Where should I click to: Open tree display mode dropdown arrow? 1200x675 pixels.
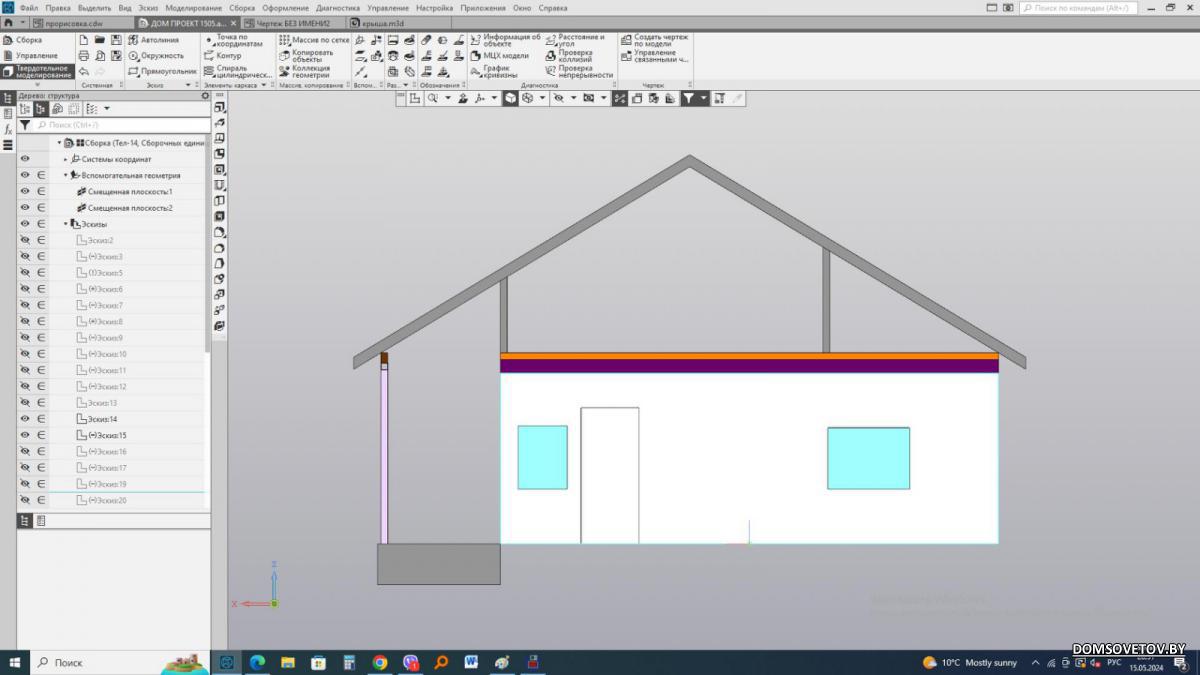(x=107, y=109)
